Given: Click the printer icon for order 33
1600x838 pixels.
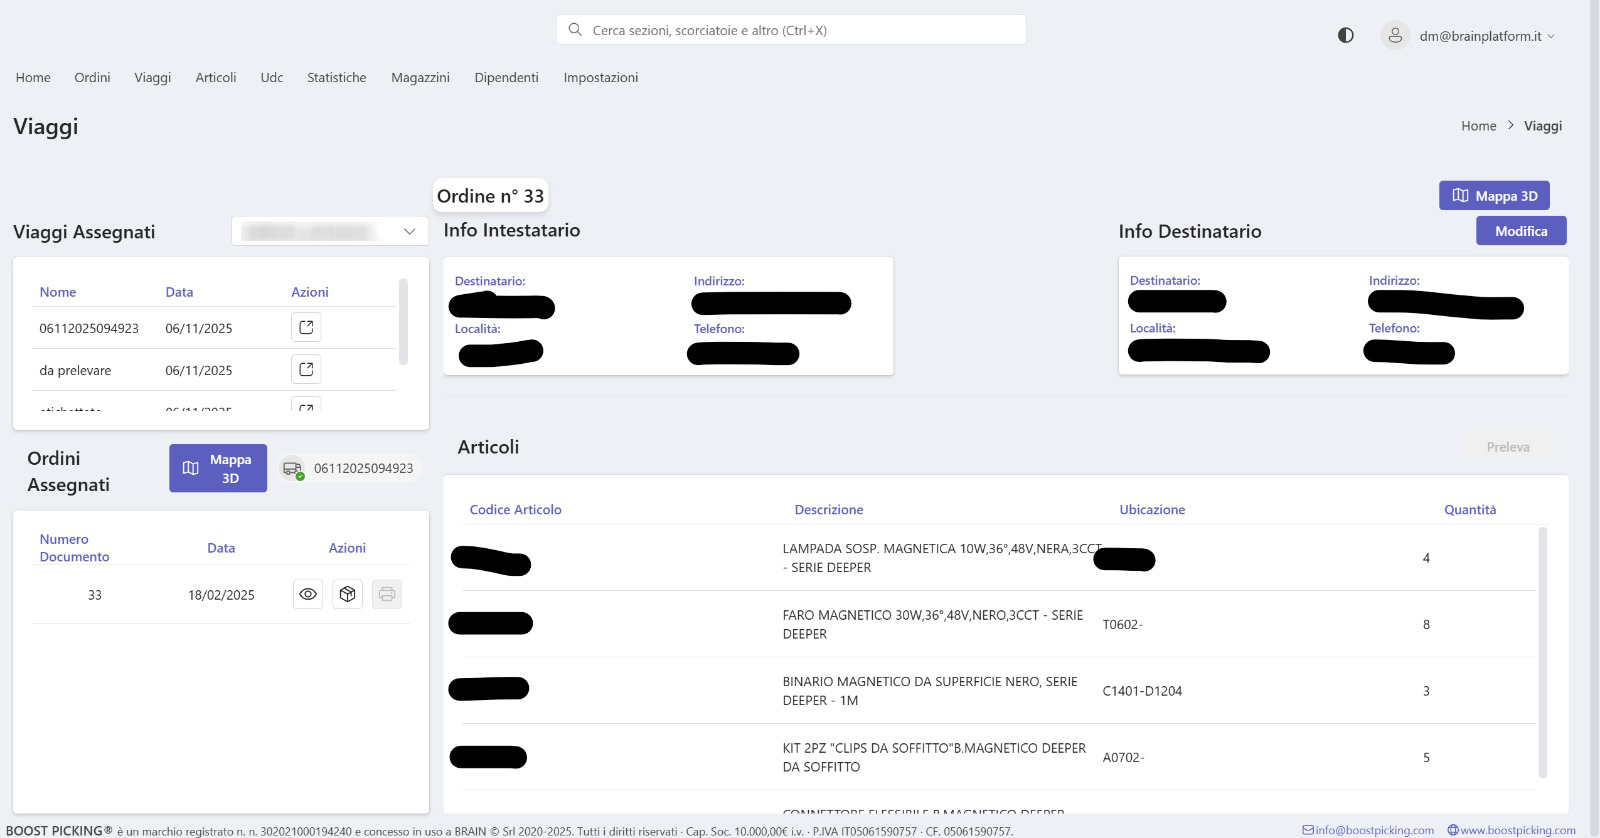Looking at the screenshot, I should (x=387, y=594).
